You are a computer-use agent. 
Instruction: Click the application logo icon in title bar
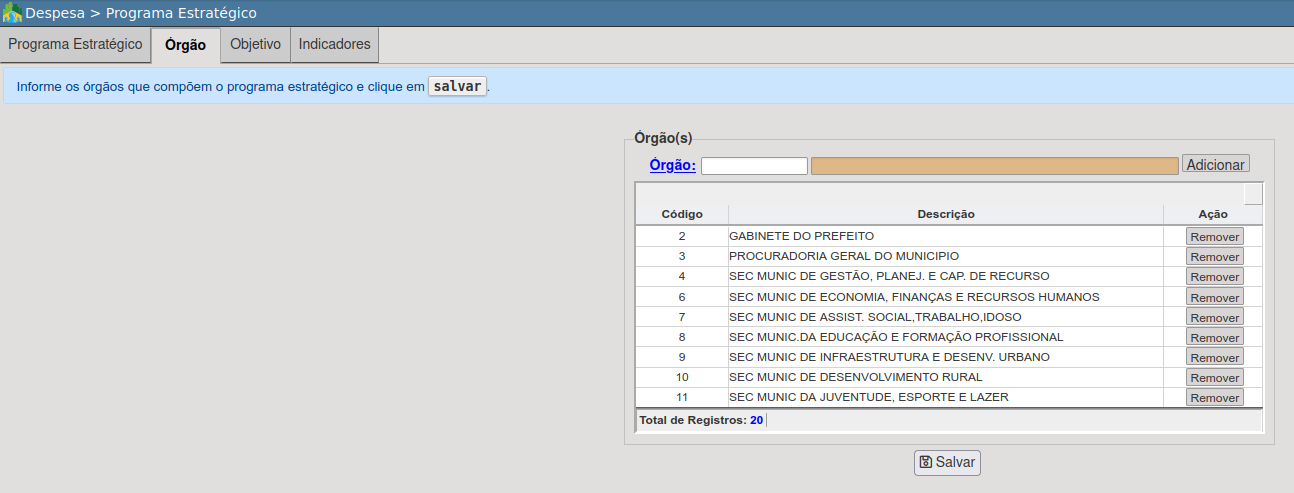point(12,13)
